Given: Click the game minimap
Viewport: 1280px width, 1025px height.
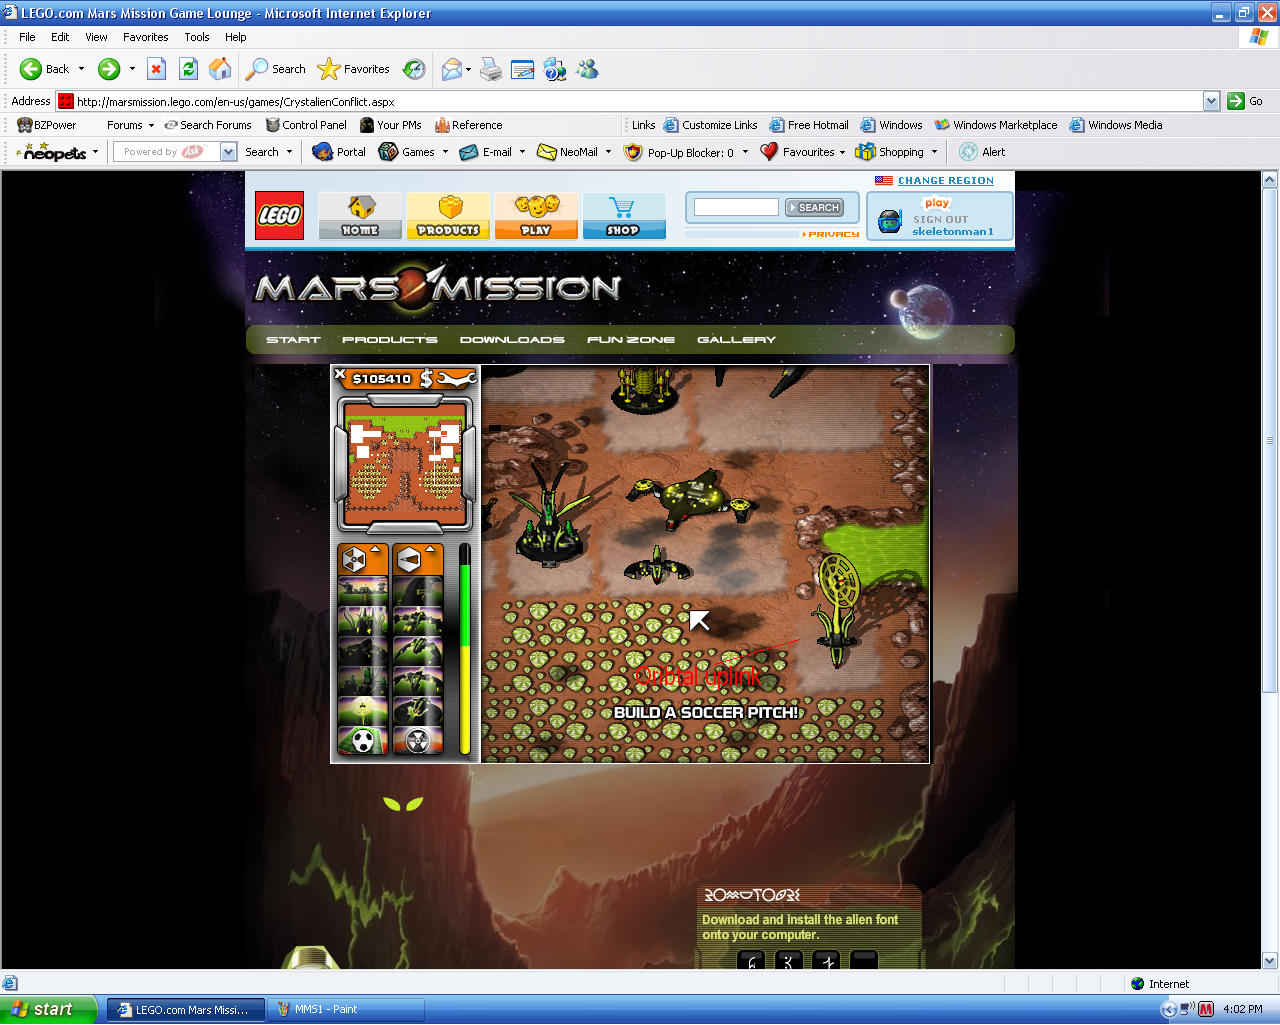Looking at the screenshot, I should [x=404, y=463].
